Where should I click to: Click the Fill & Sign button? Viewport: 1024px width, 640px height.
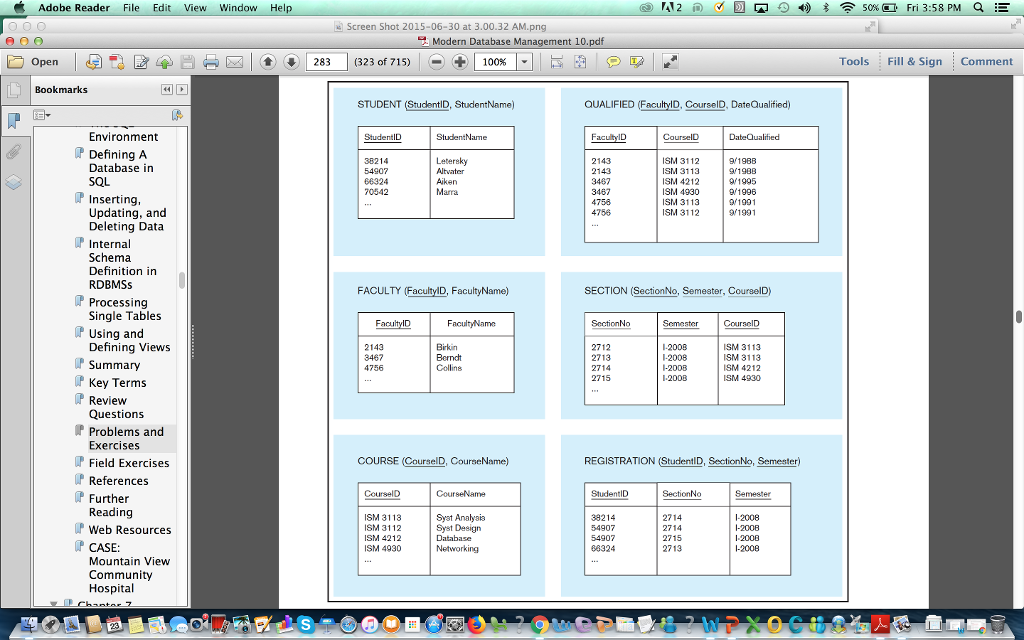coord(915,61)
